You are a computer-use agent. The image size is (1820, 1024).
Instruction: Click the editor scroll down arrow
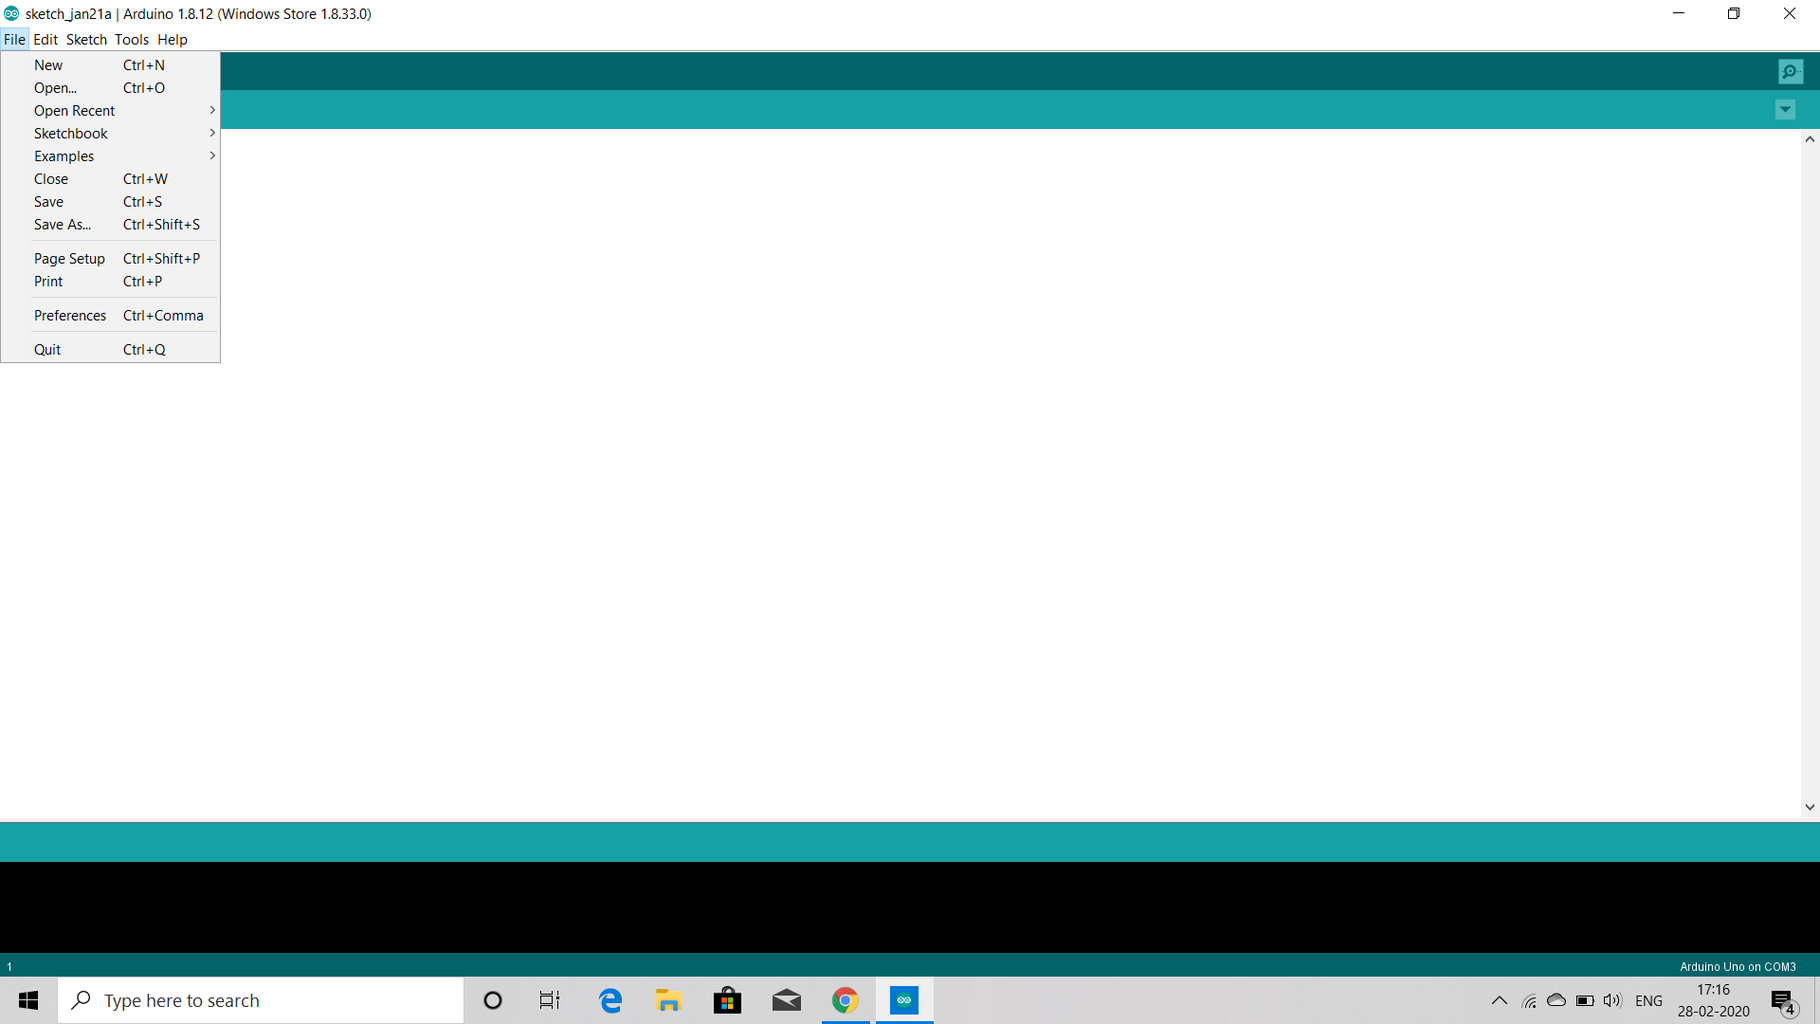(x=1809, y=807)
